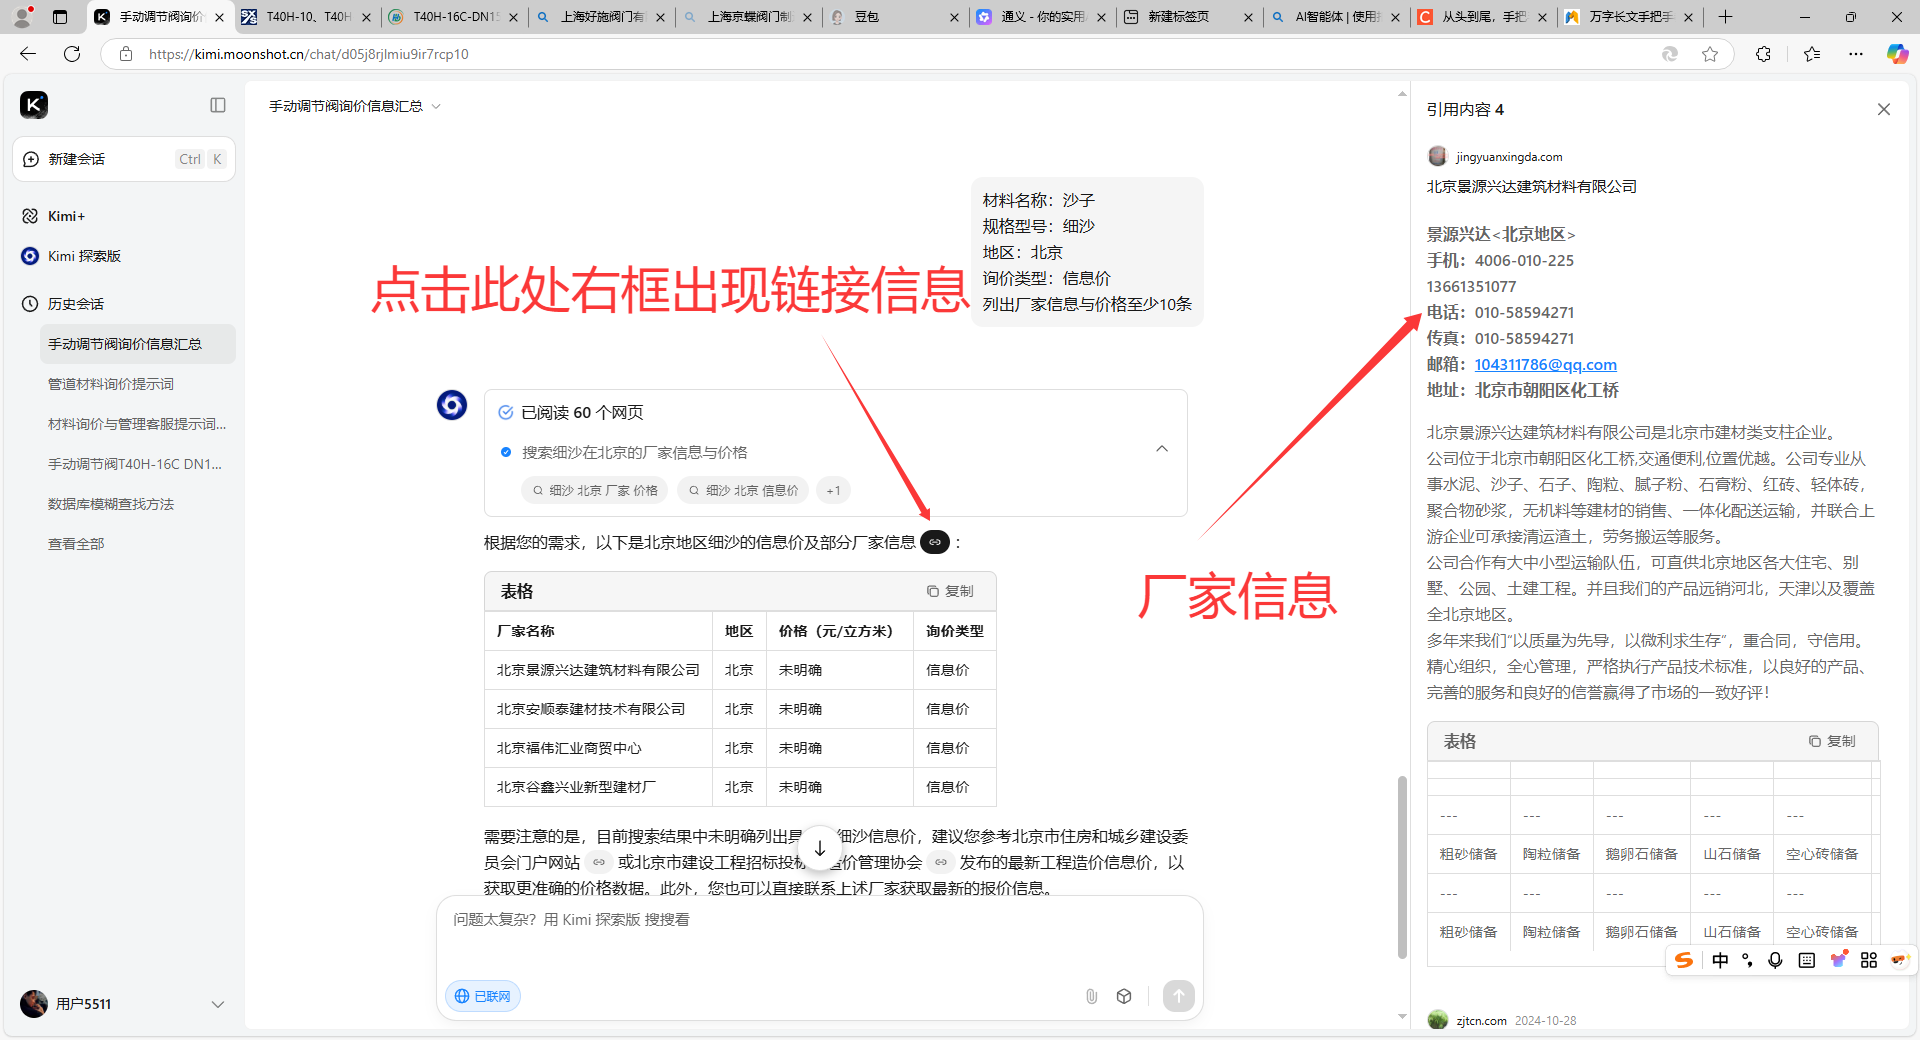The width and height of the screenshot is (1920, 1040).
Task: Click citation icon after 员会门户网站
Action: [x=599, y=862]
